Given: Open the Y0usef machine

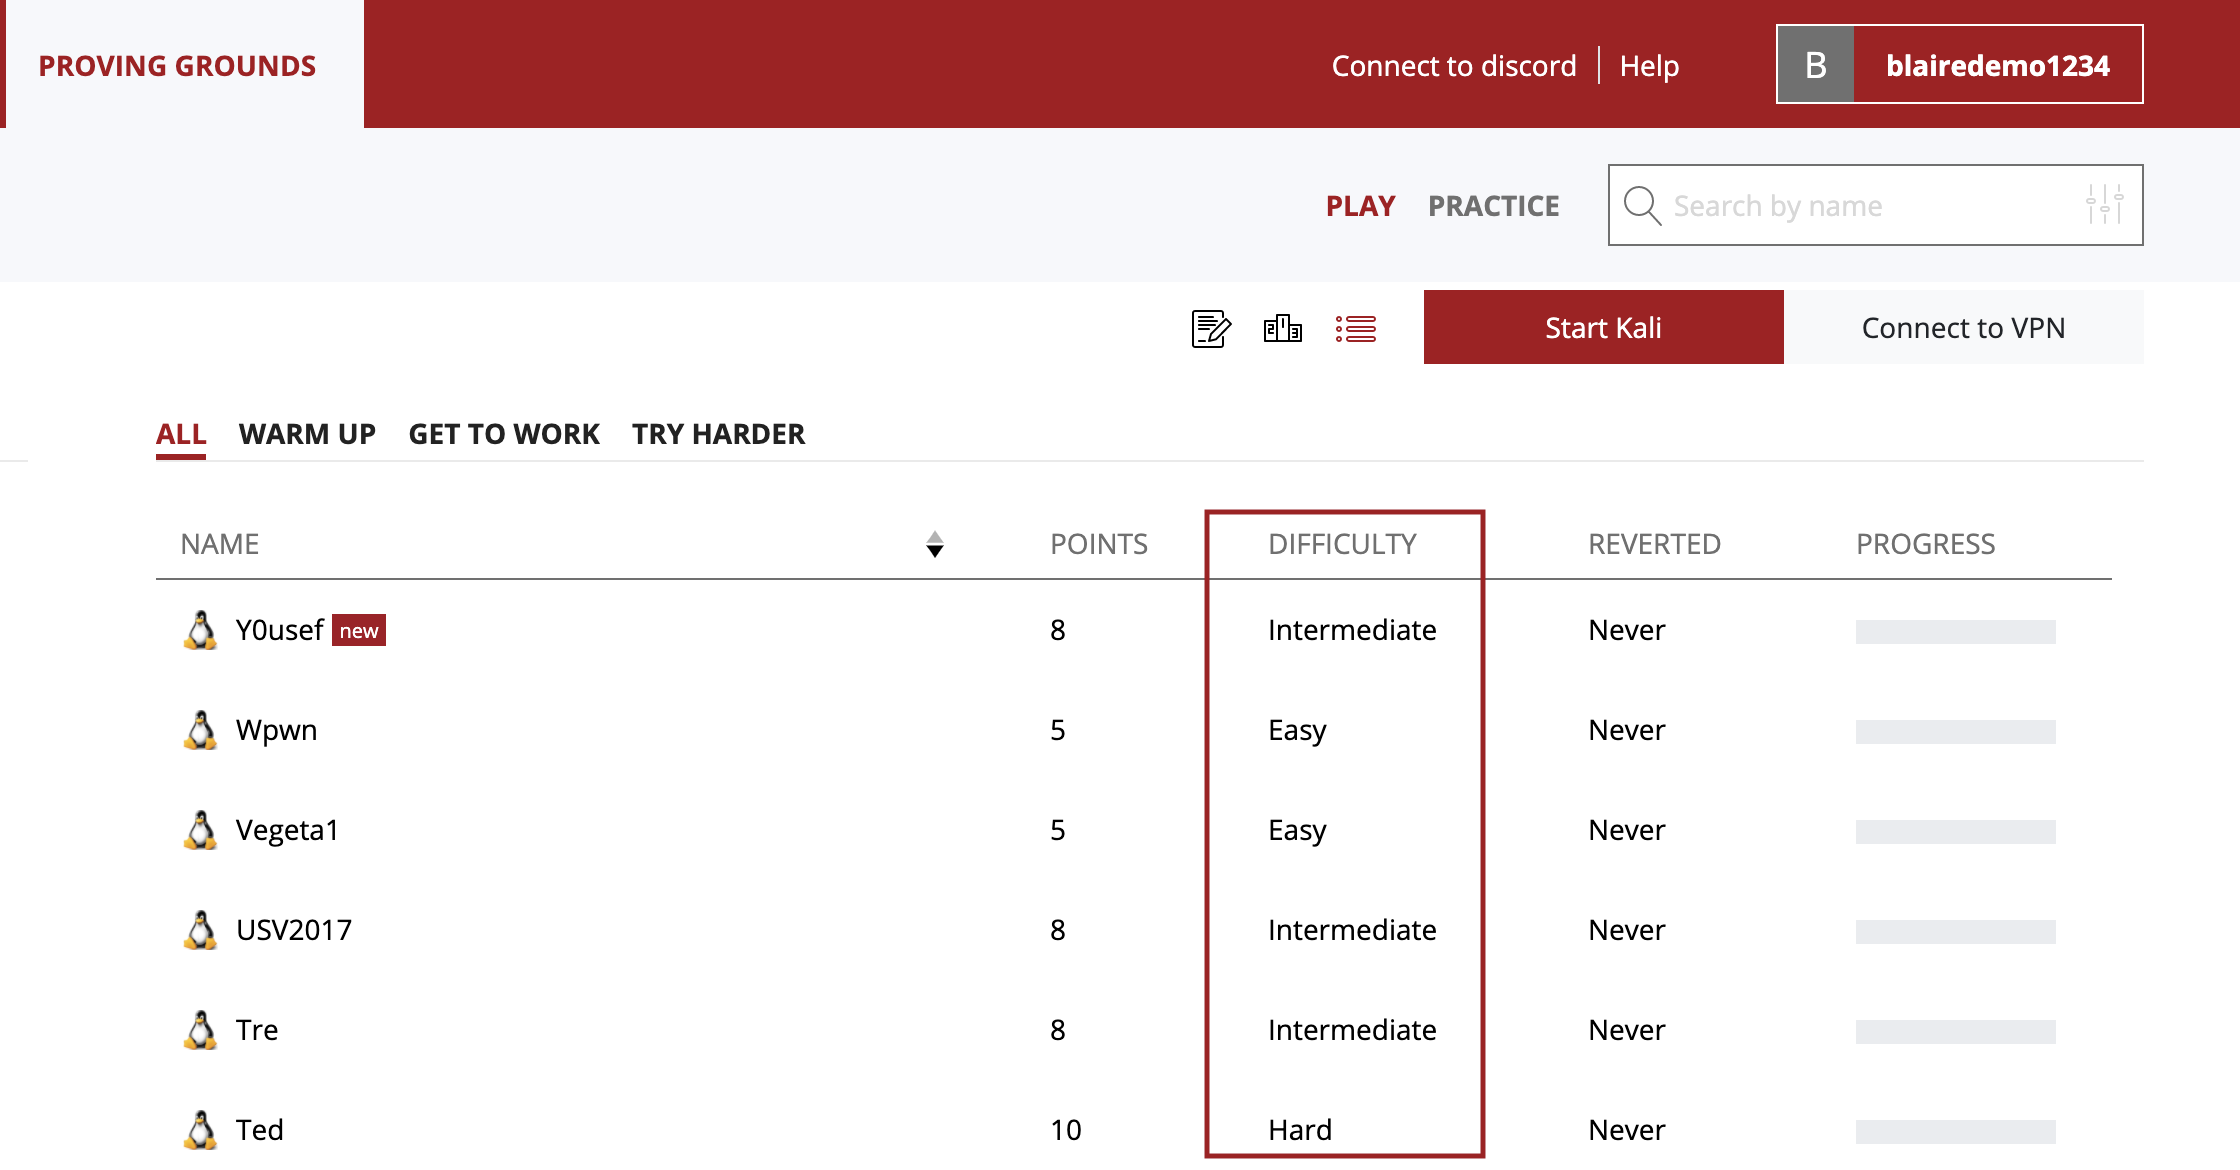Looking at the screenshot, I should 280,630.
